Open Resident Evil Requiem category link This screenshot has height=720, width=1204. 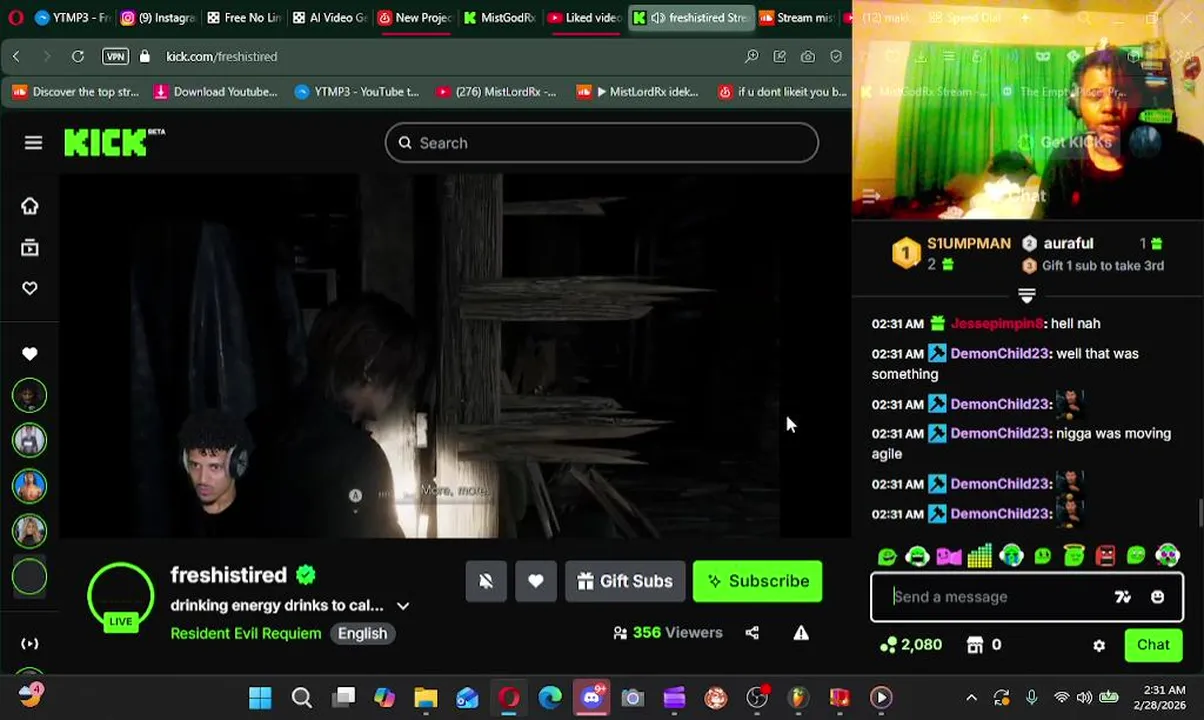coord(246,633)
